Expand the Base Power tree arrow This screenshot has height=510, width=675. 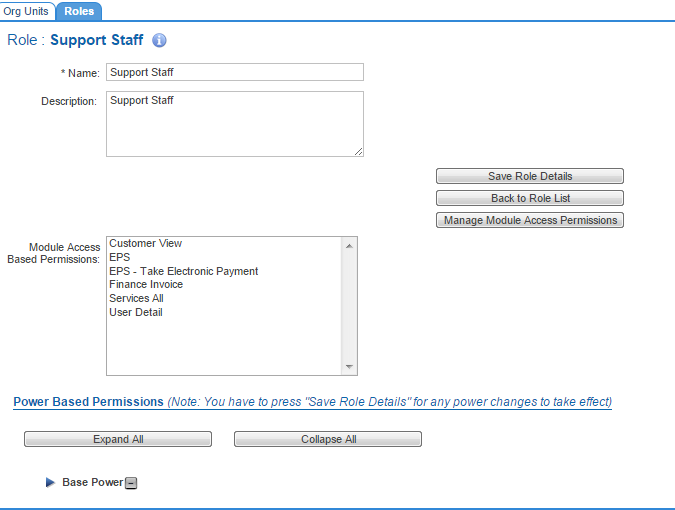pos(50,483)
